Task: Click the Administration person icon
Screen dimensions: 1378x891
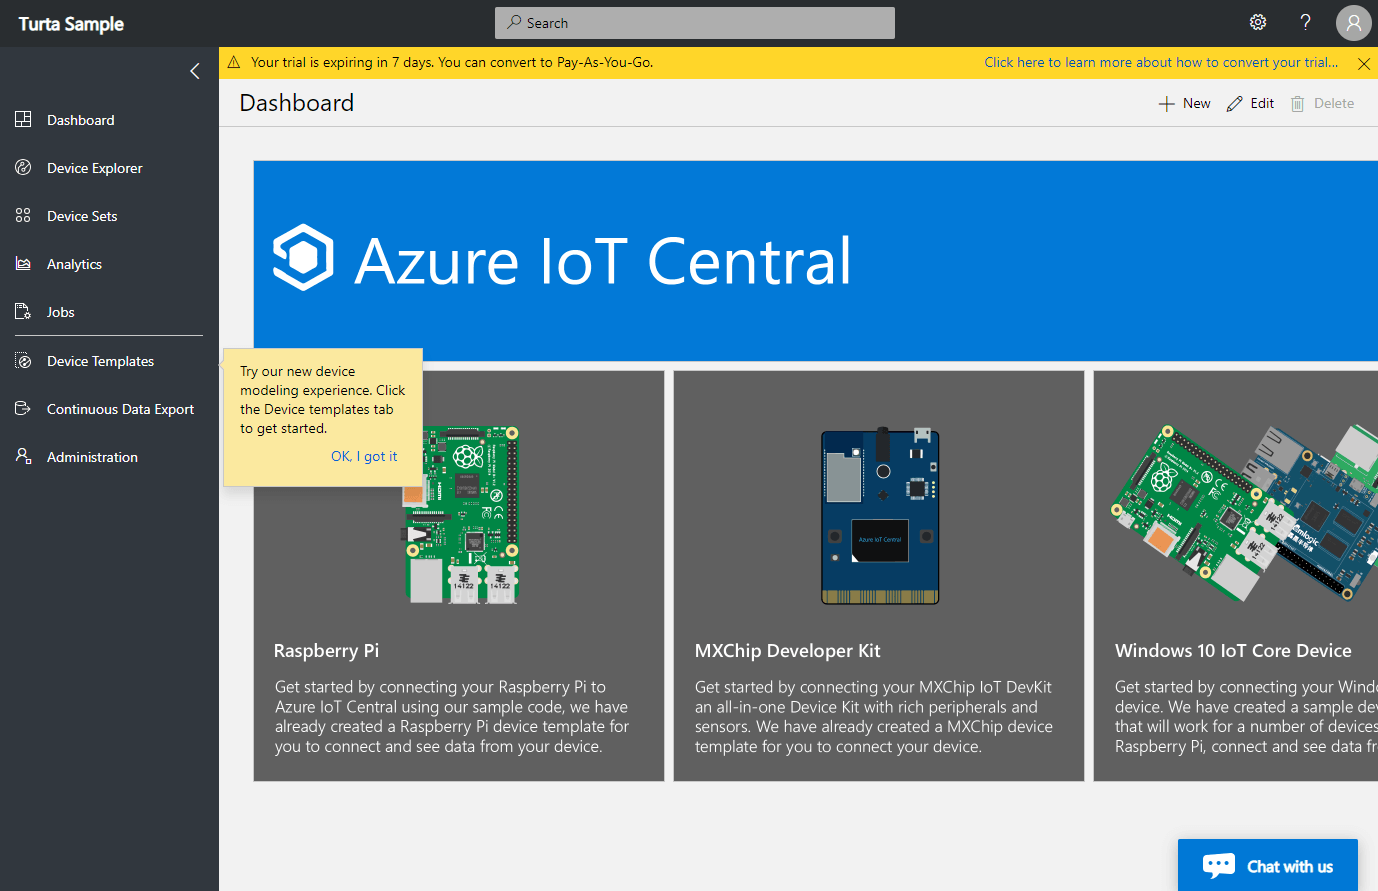Action: click(x=23, y=457)
